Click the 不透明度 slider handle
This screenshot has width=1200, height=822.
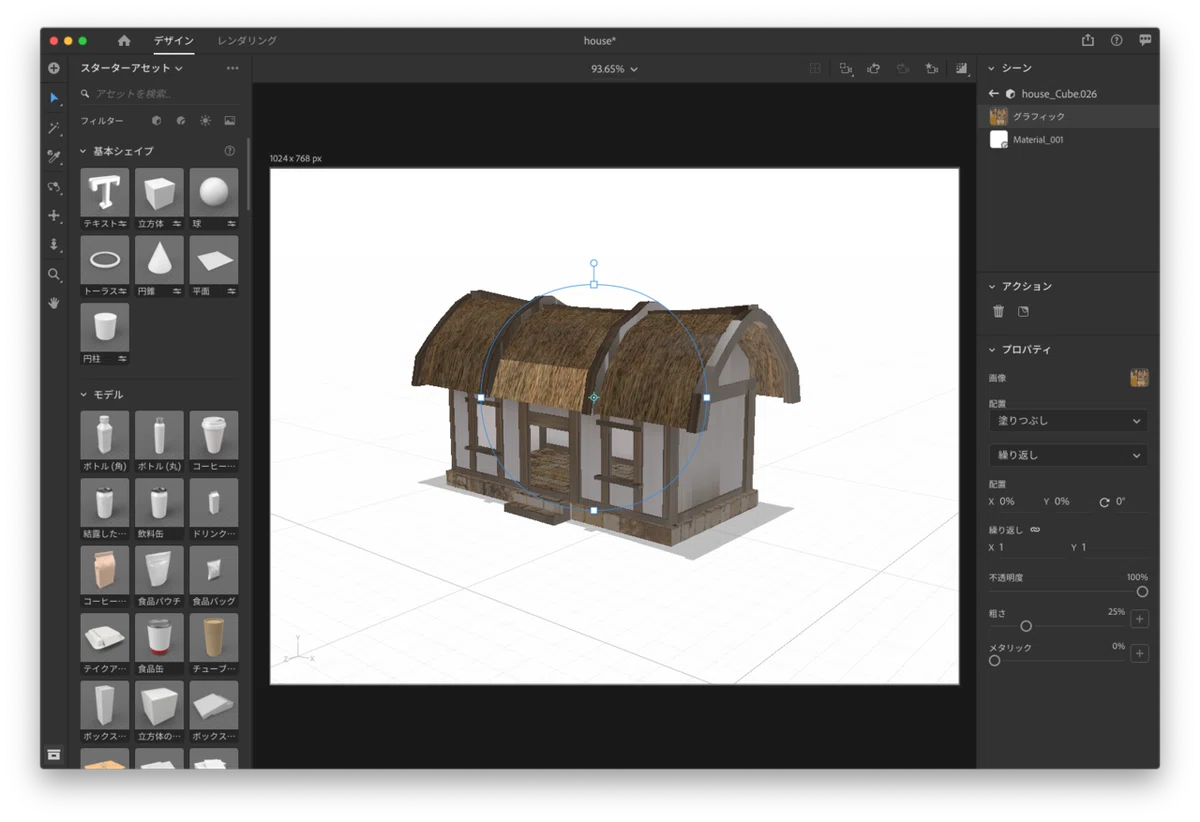(x=1142, y=592)
